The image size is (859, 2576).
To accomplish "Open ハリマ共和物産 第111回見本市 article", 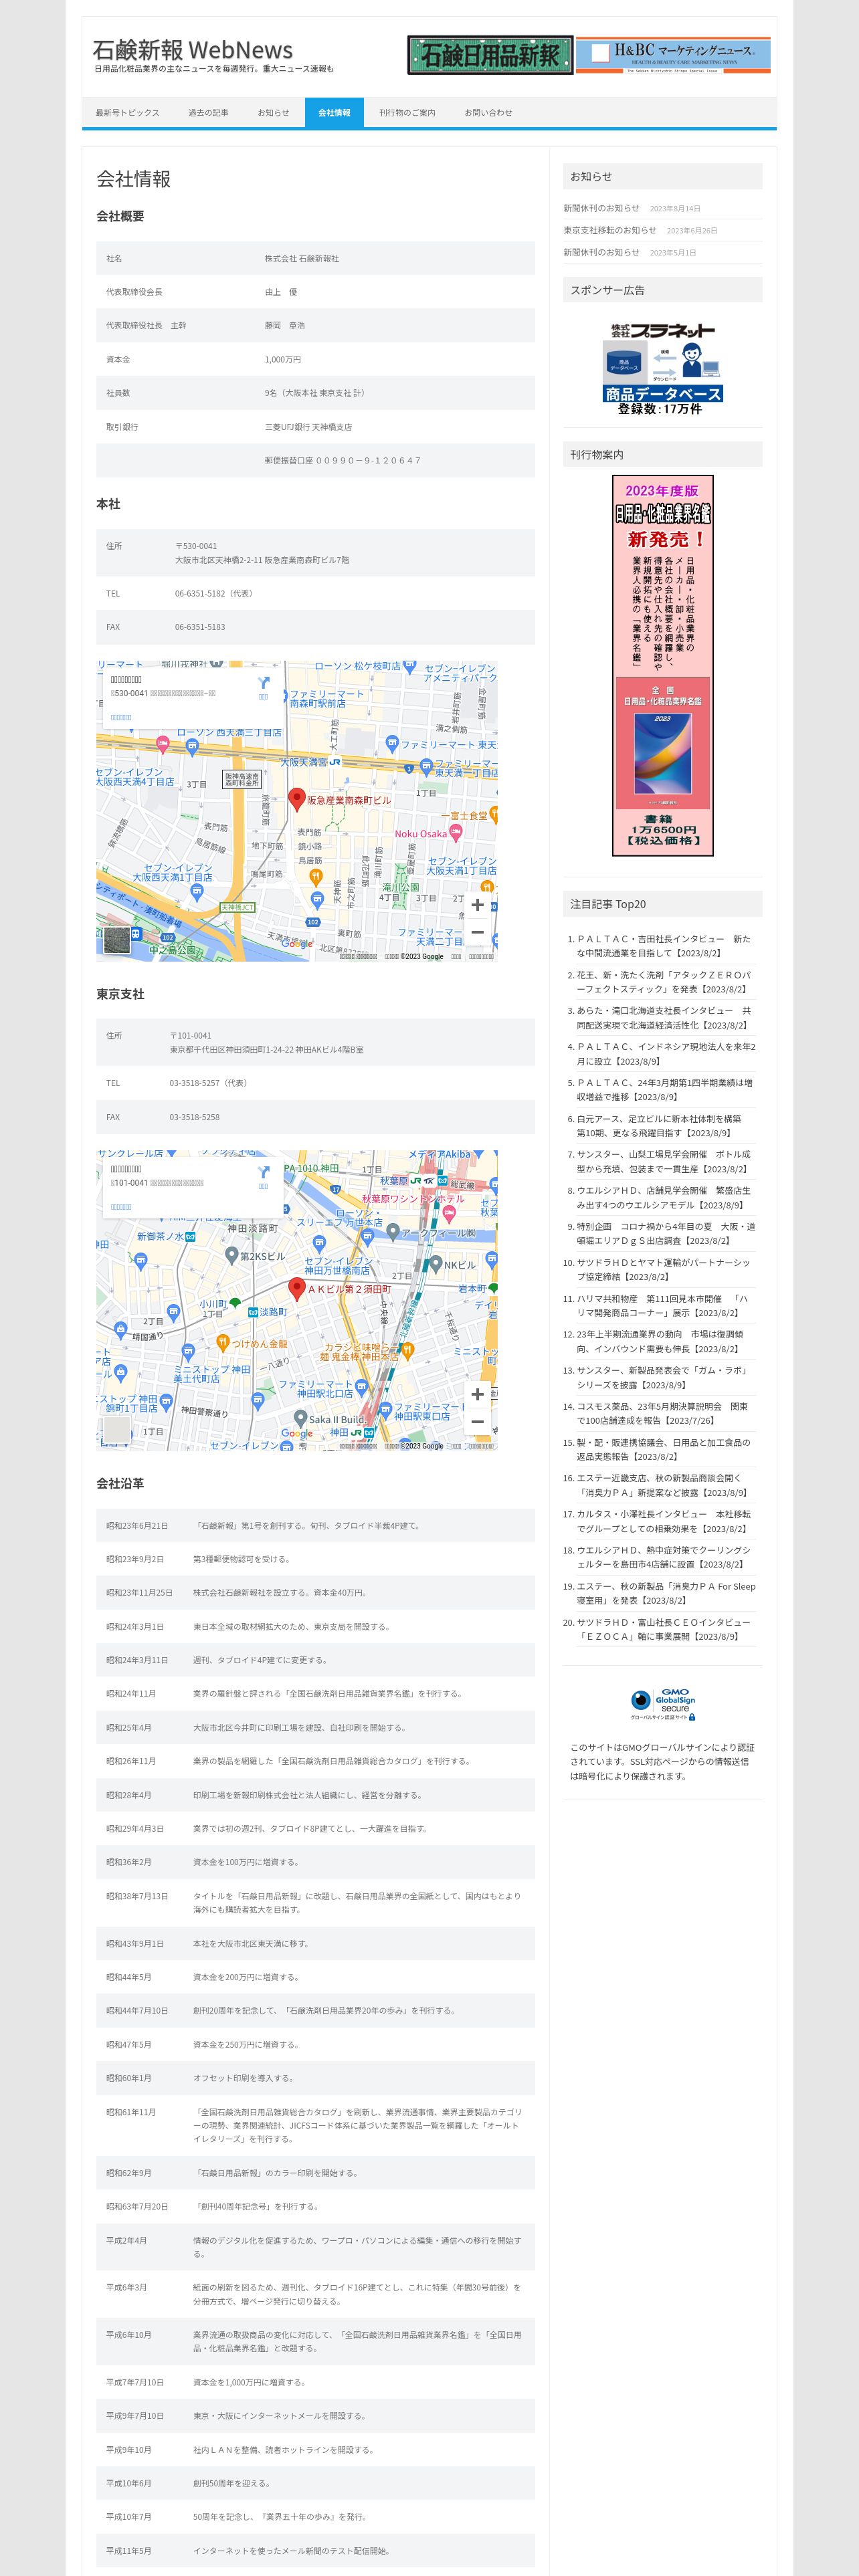I will pos(662,1306).
